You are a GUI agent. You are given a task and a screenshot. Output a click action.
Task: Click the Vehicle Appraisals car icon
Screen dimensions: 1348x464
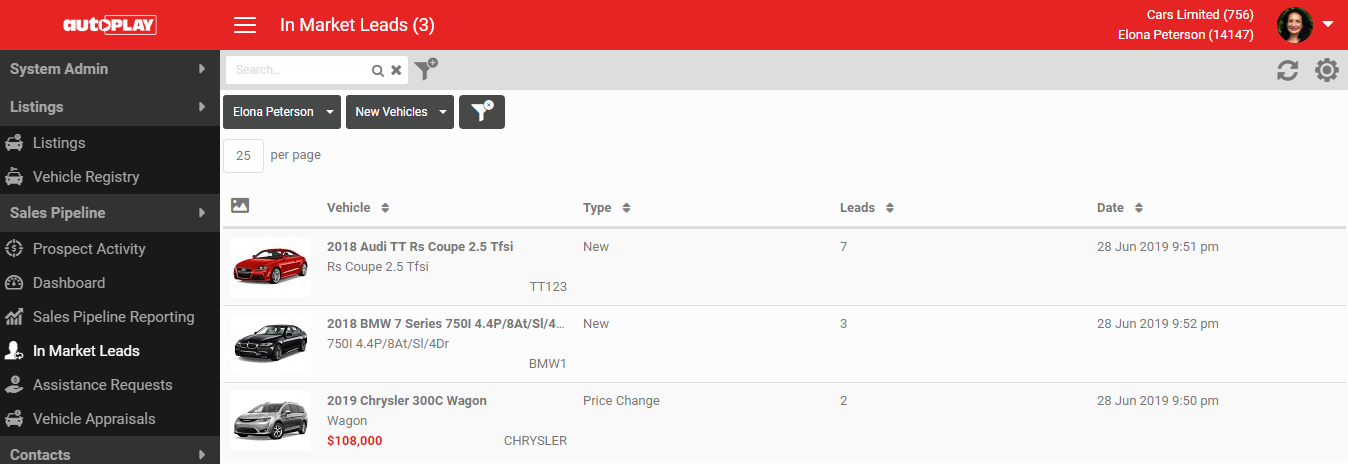coord(14,419)
